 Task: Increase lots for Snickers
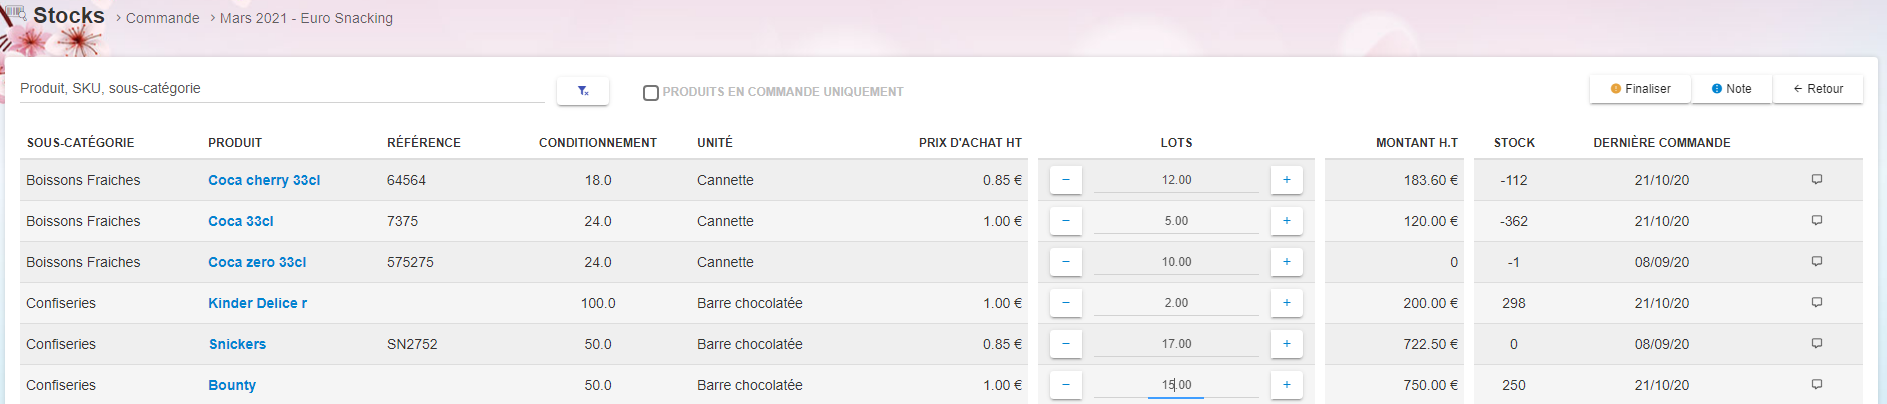[1286, 344]
